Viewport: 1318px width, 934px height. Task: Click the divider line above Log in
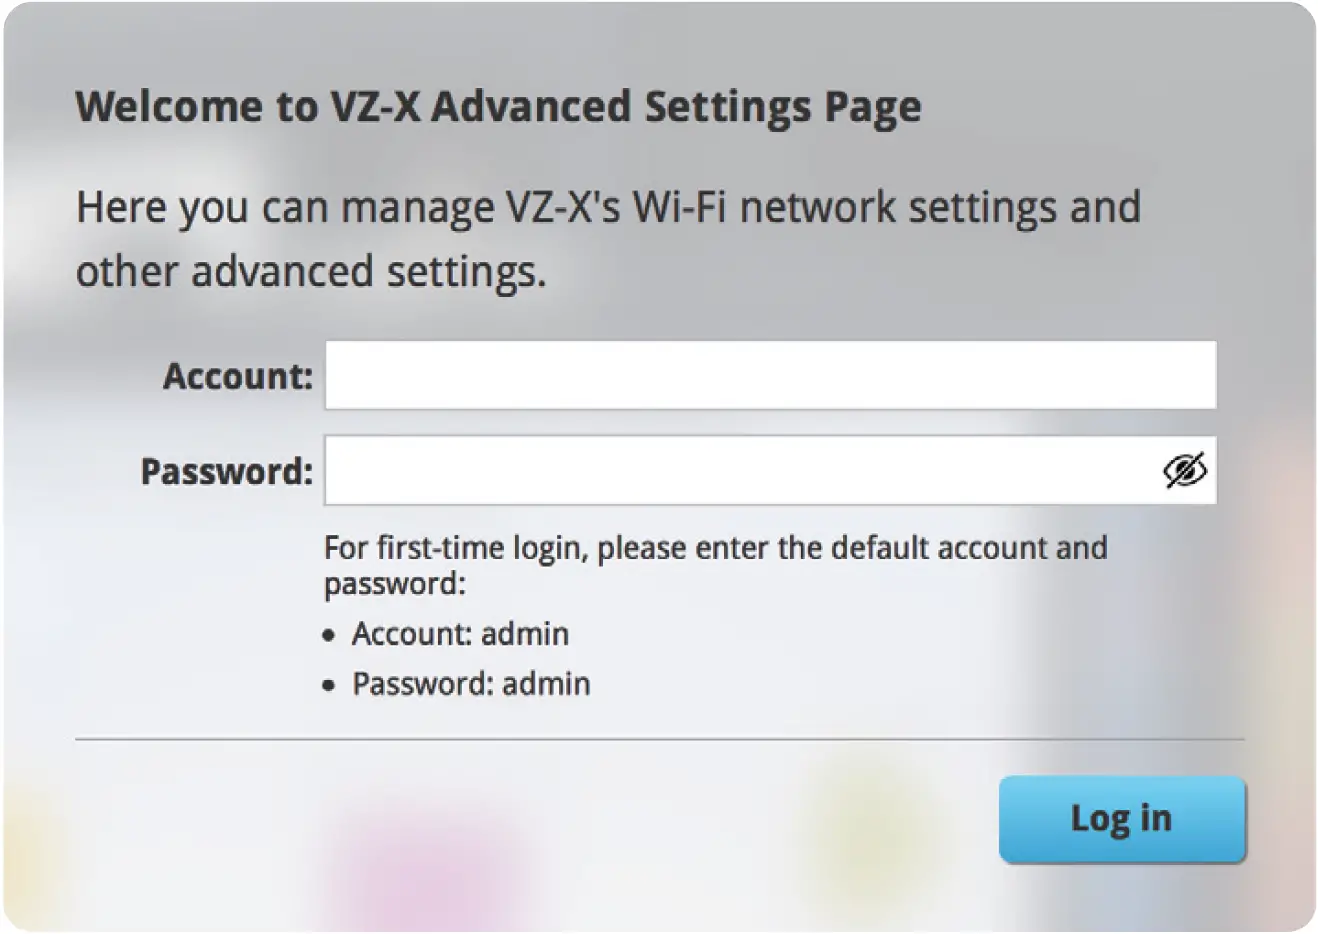[x=660, y=740]
